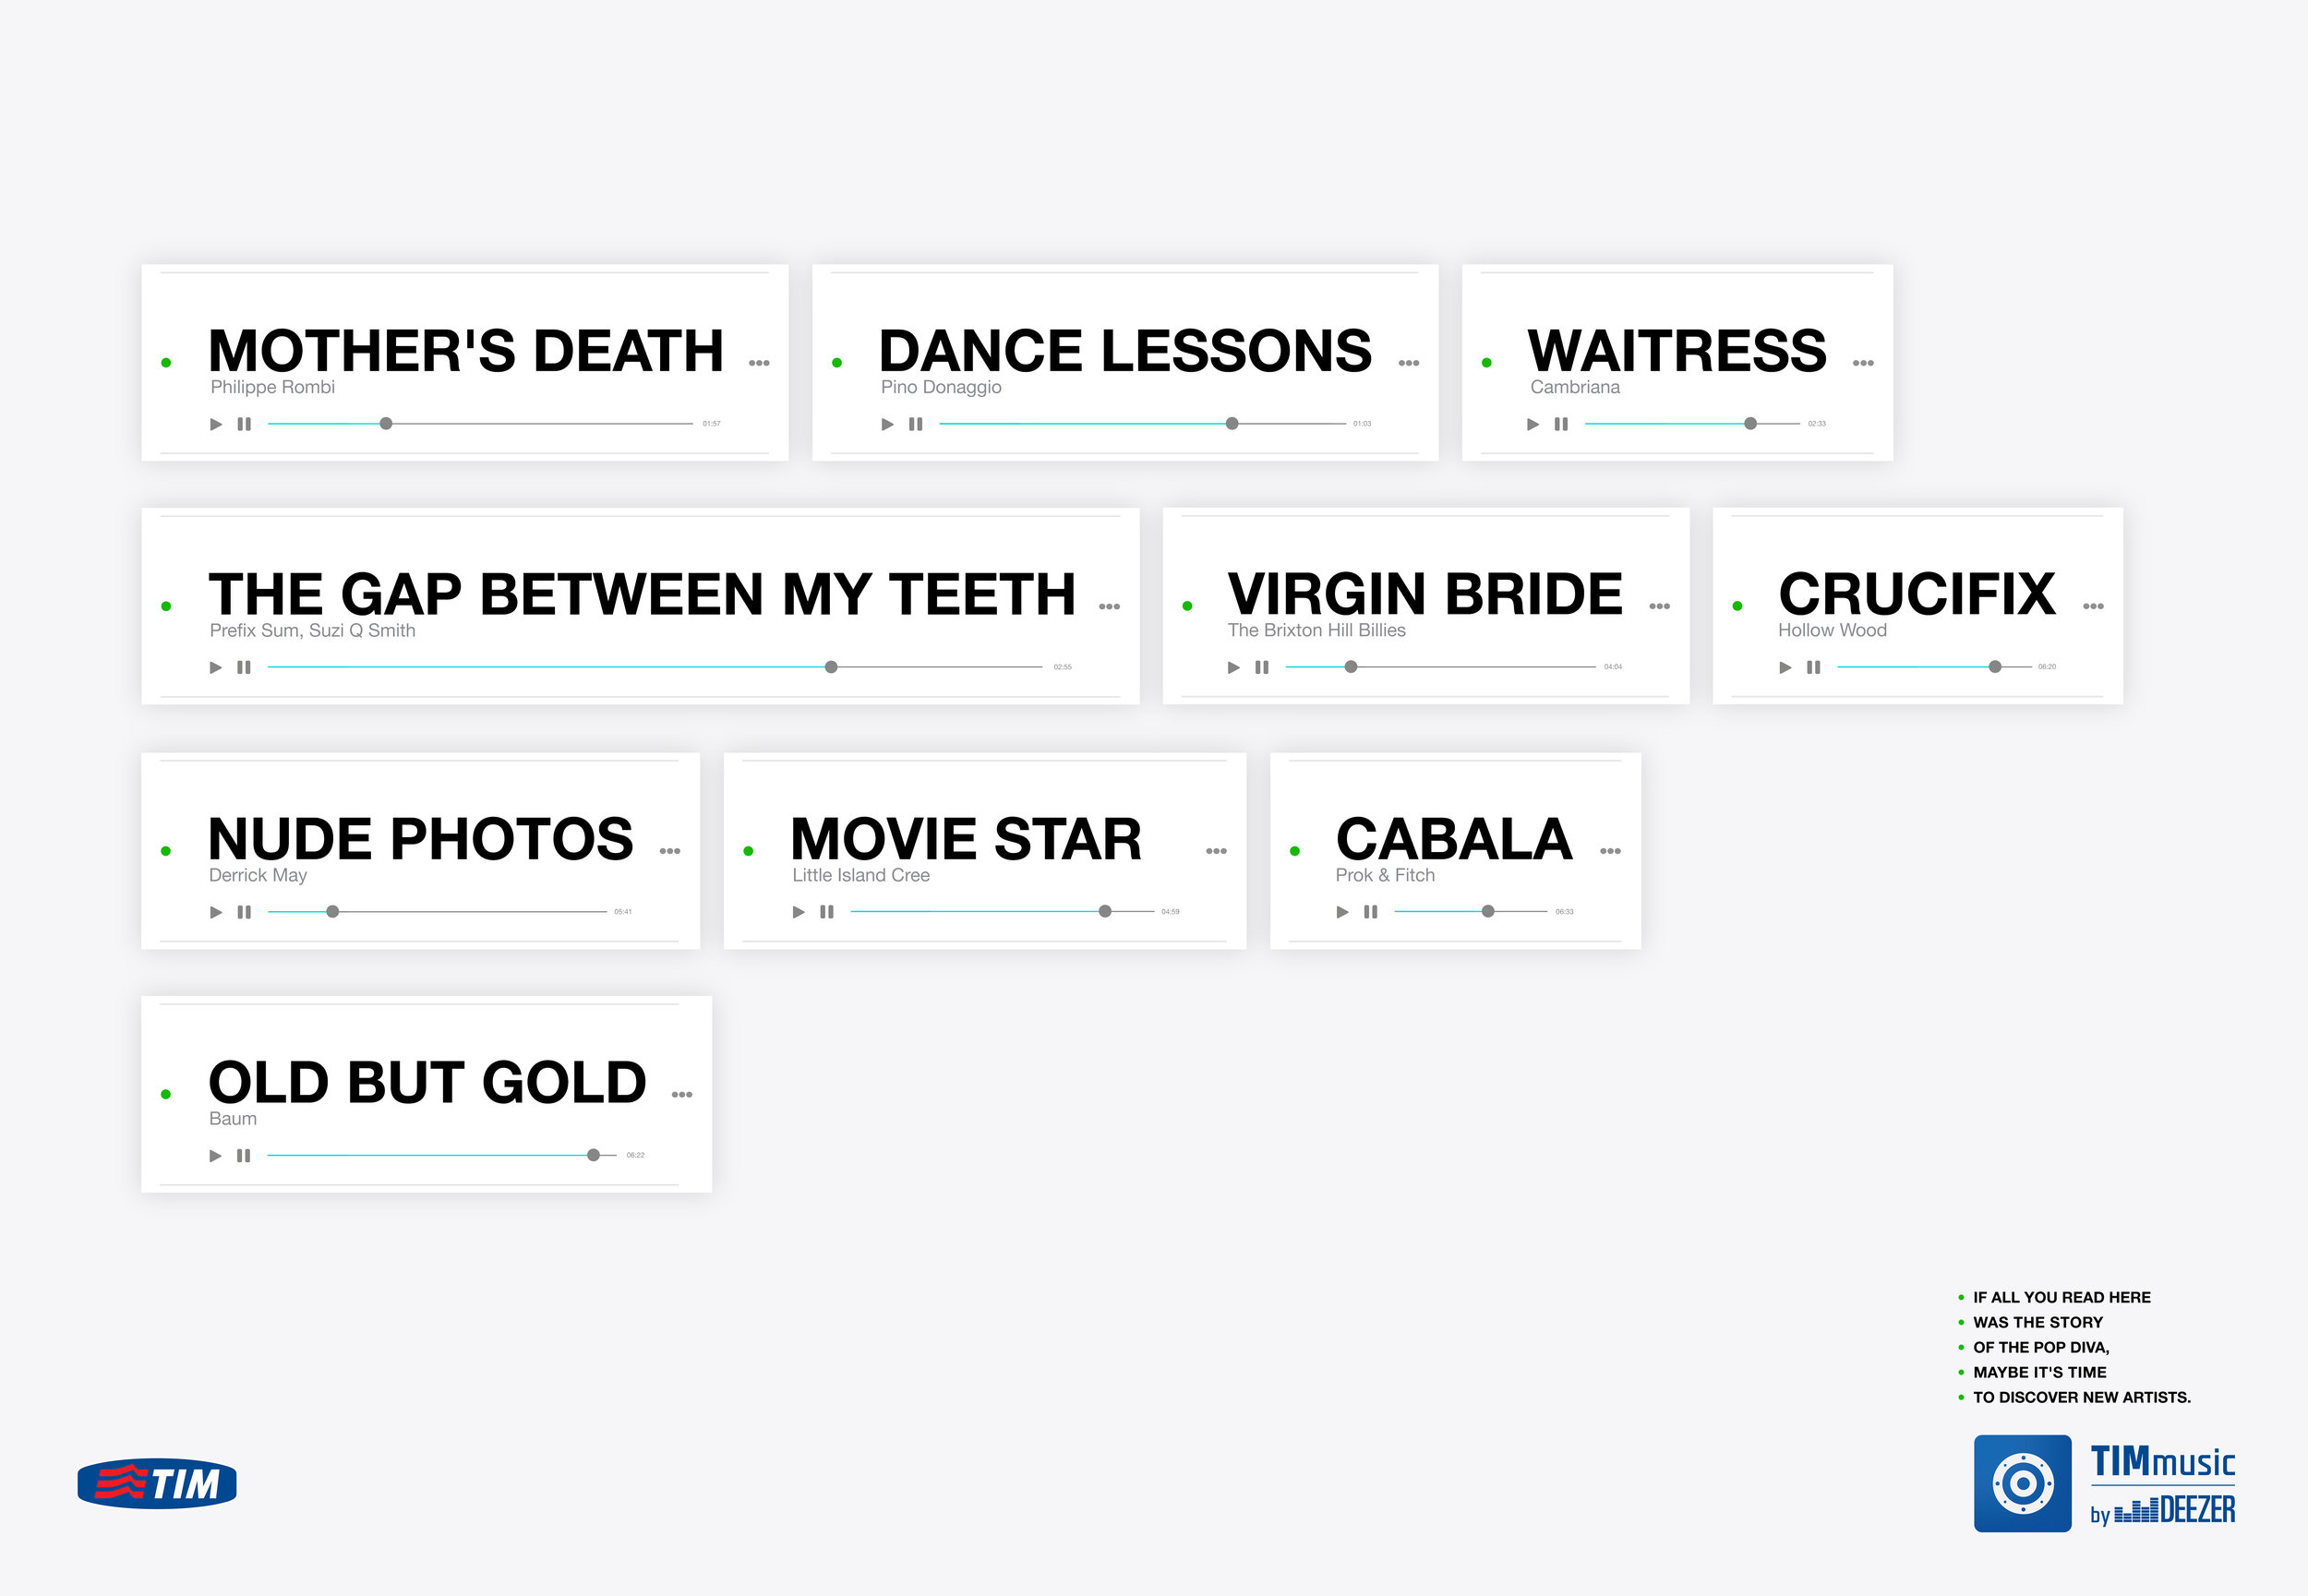Click the green dot beside Movie Star
The height and width of the screenshot is (1596, 2308).
point(748,851)
